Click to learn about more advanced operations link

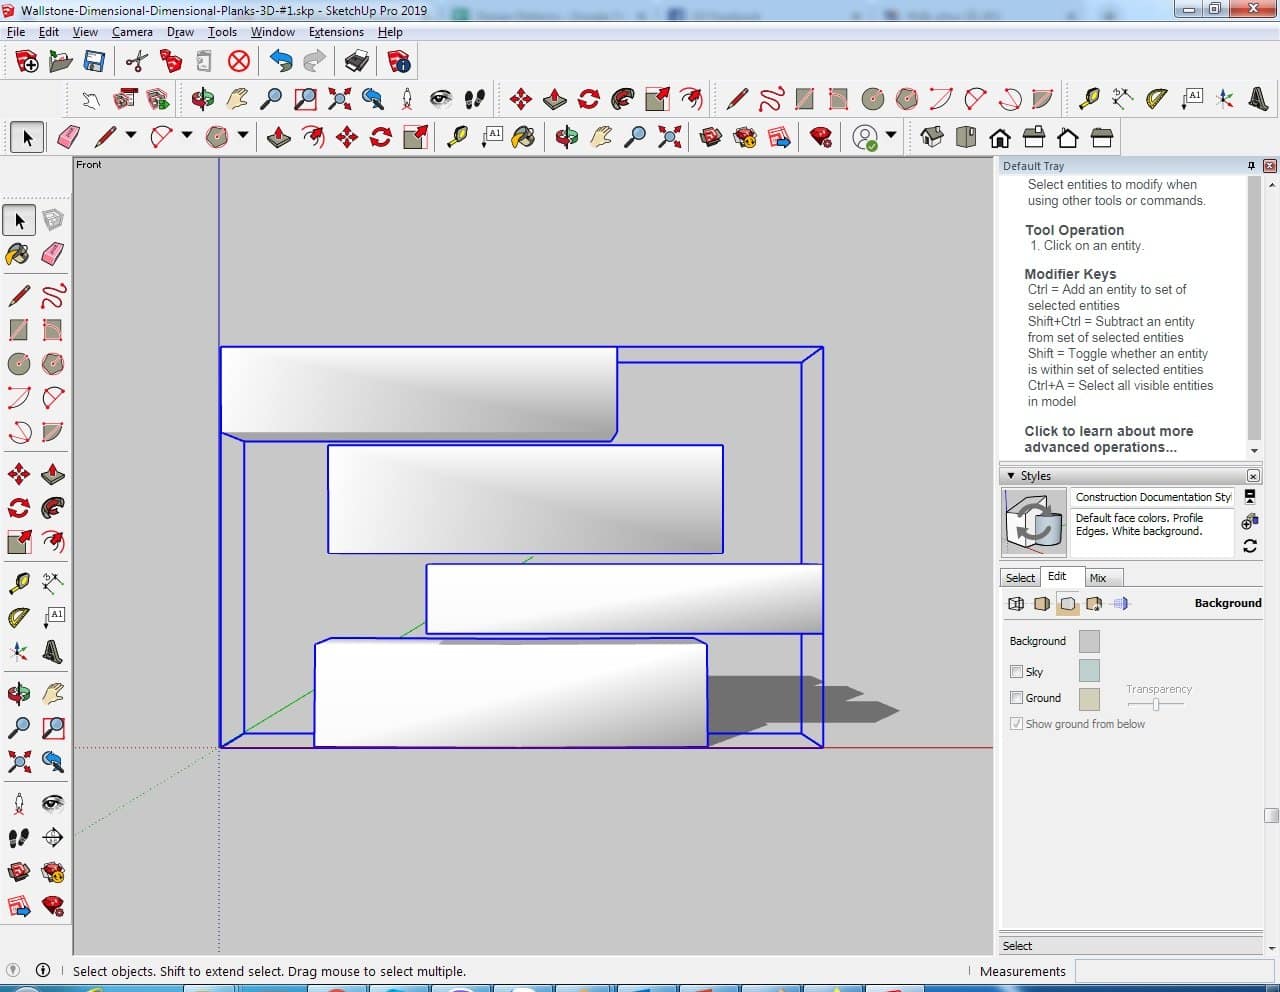pyautogui.click(x=1108, y=439)
